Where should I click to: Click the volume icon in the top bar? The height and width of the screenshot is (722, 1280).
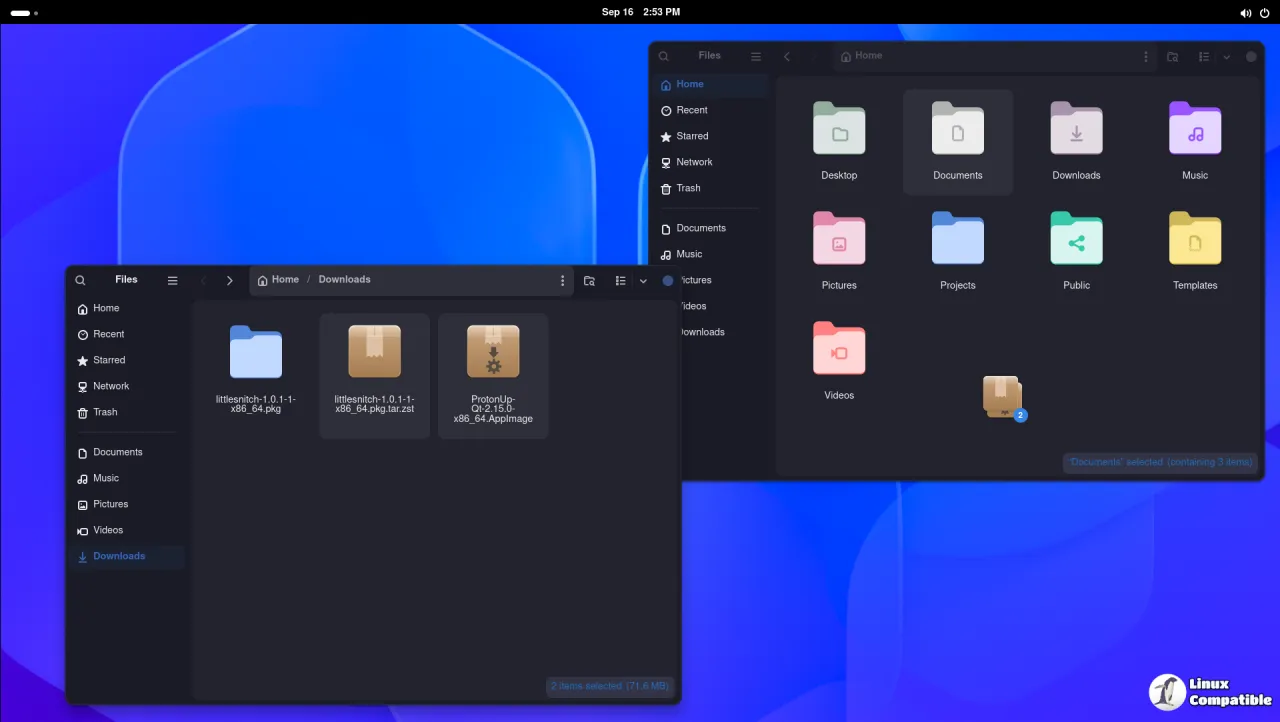(1245, 13)
